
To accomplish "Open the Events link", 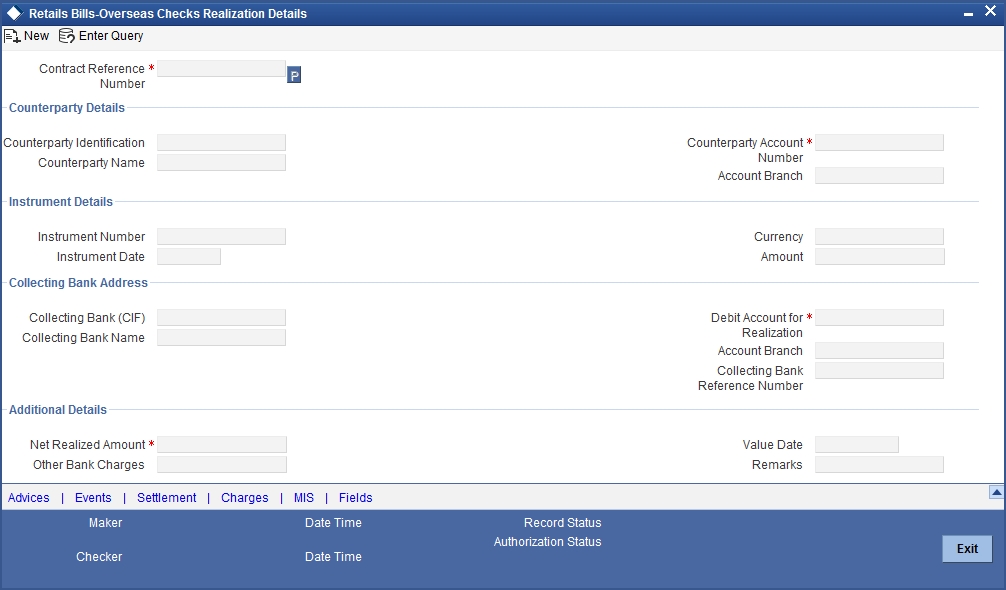I will click(93, 498).
